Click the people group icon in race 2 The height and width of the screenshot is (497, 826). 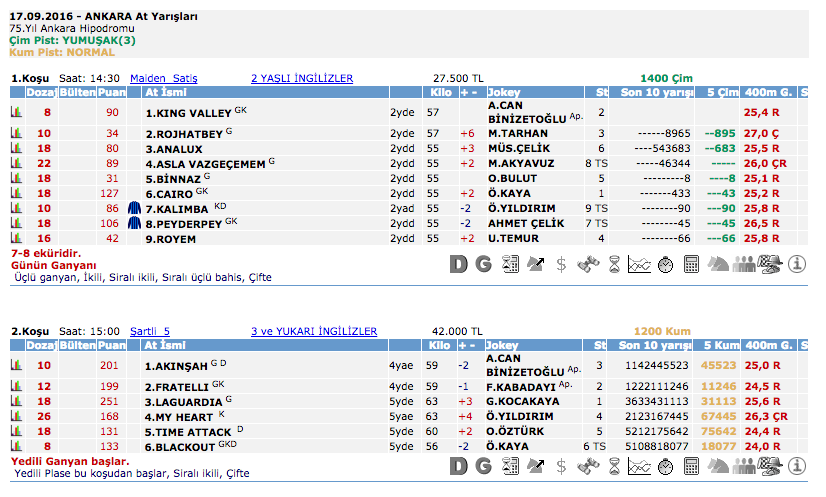(743, 466)
